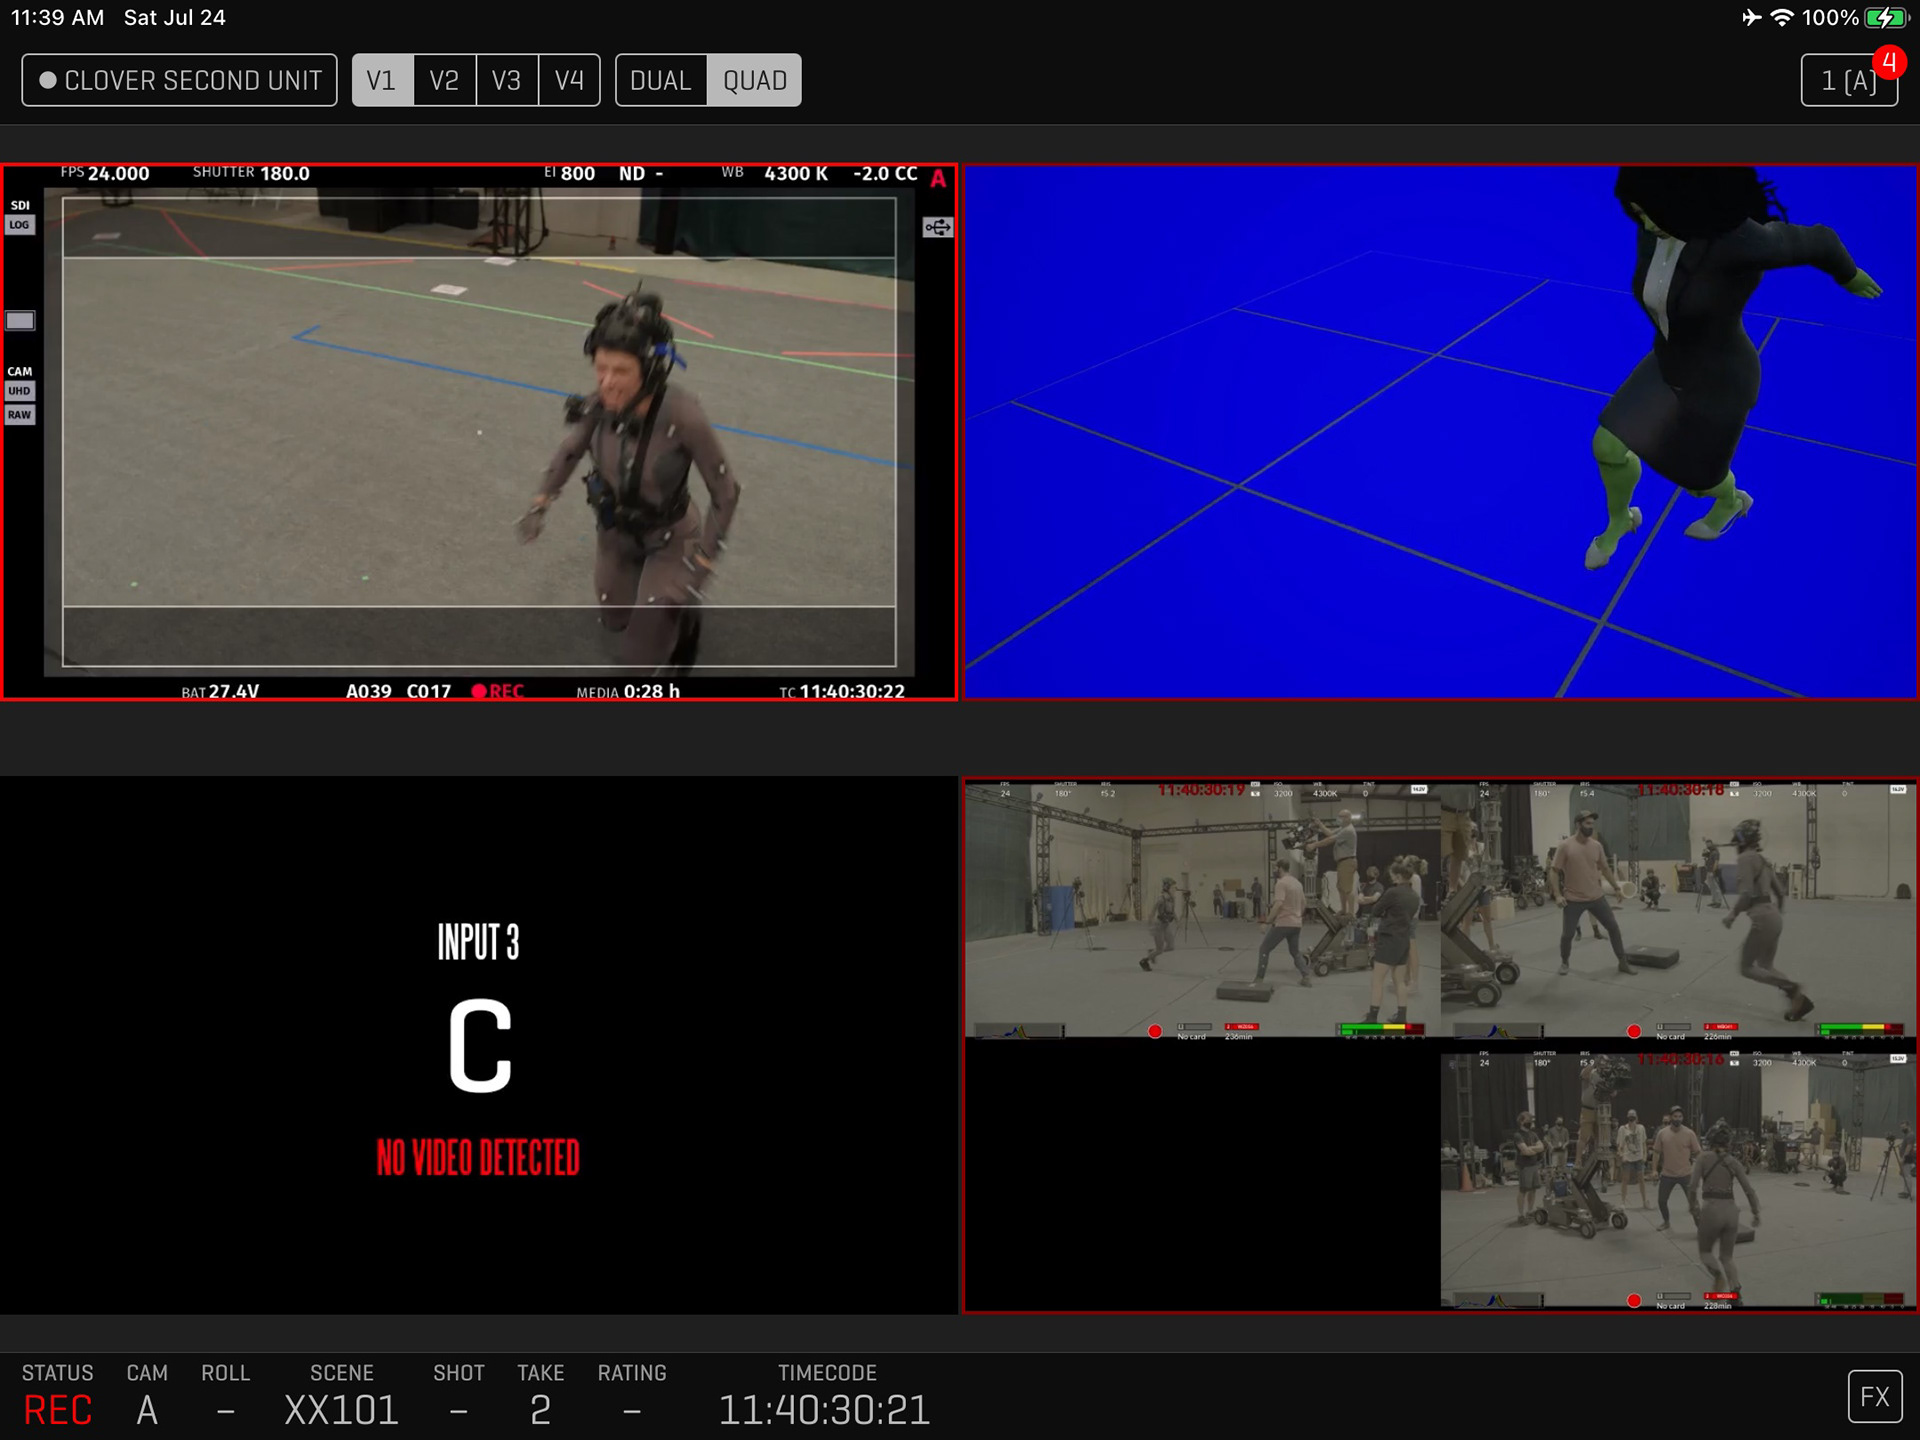Tap the red A camera letter icon
Image resolution: width=1920 pixels, height=1440 pixels.
point(938,179)
